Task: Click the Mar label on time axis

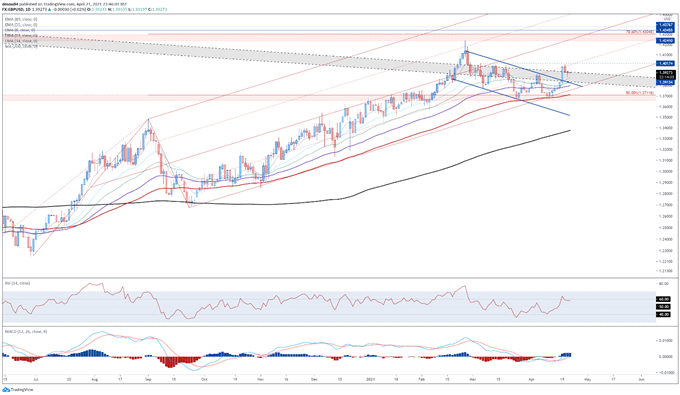Action: point(473,379)
